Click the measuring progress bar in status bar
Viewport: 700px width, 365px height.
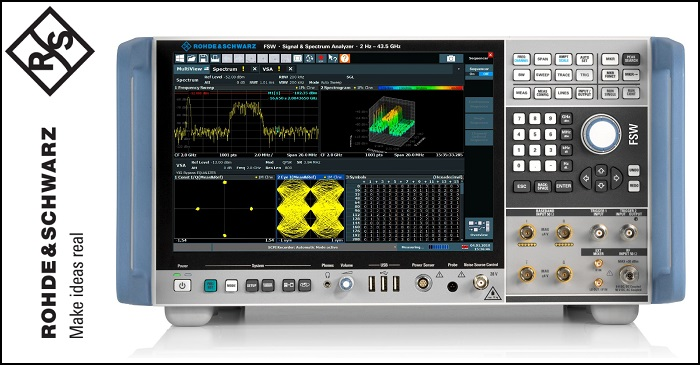(439, 247)
